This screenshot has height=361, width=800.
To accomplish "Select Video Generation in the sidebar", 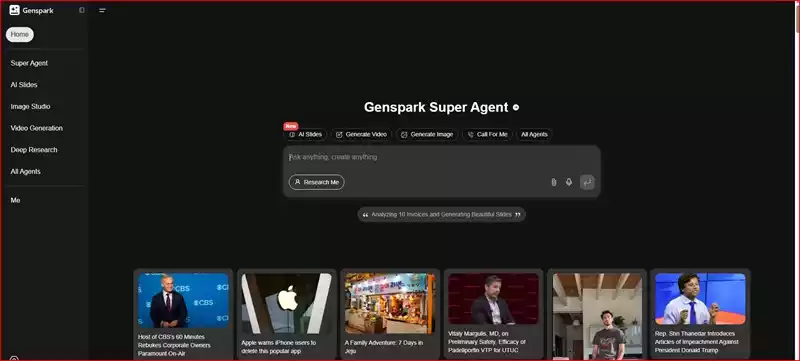I will [x=37, y=128].
